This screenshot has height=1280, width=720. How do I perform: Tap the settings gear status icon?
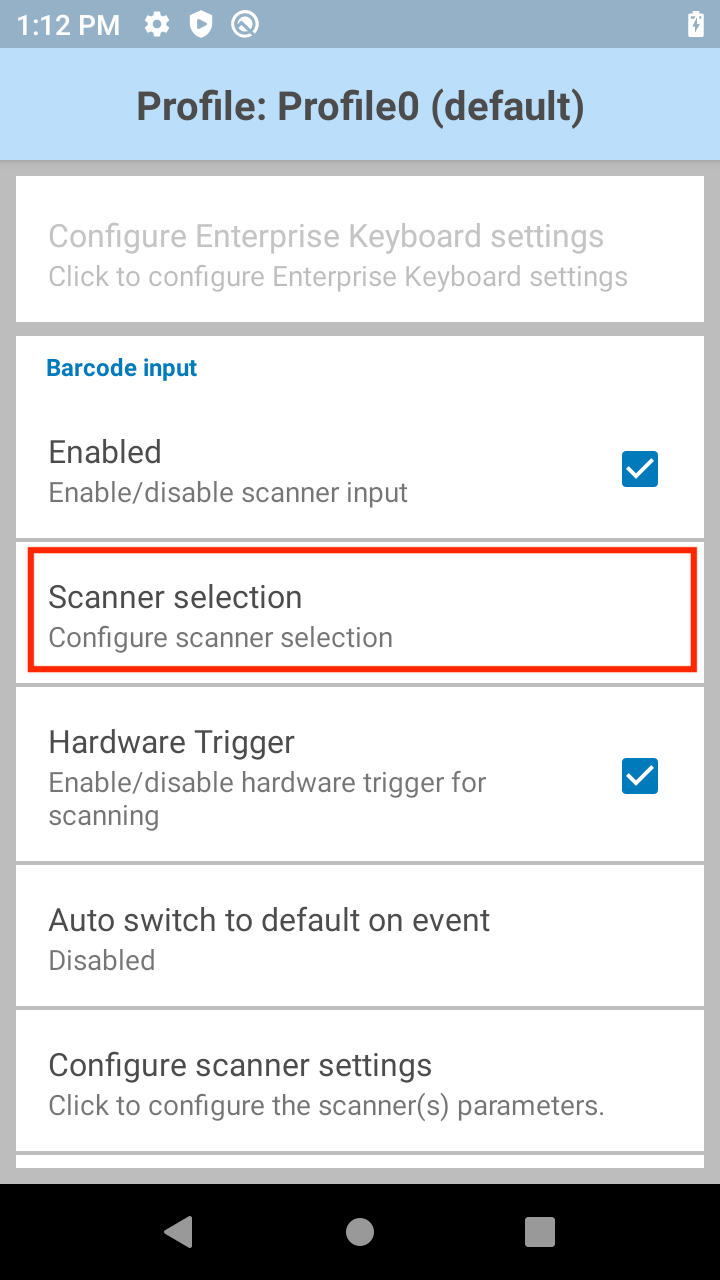pyautogui.click(x=157, y=24)
